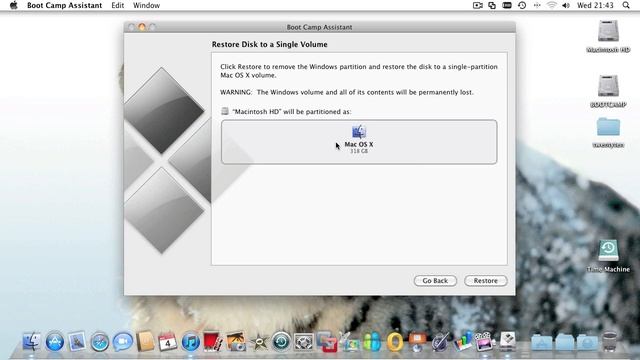This screenshot has height=360, width=640.
Task: Open iPhoto from the Dock
Action: click(236, 342)
